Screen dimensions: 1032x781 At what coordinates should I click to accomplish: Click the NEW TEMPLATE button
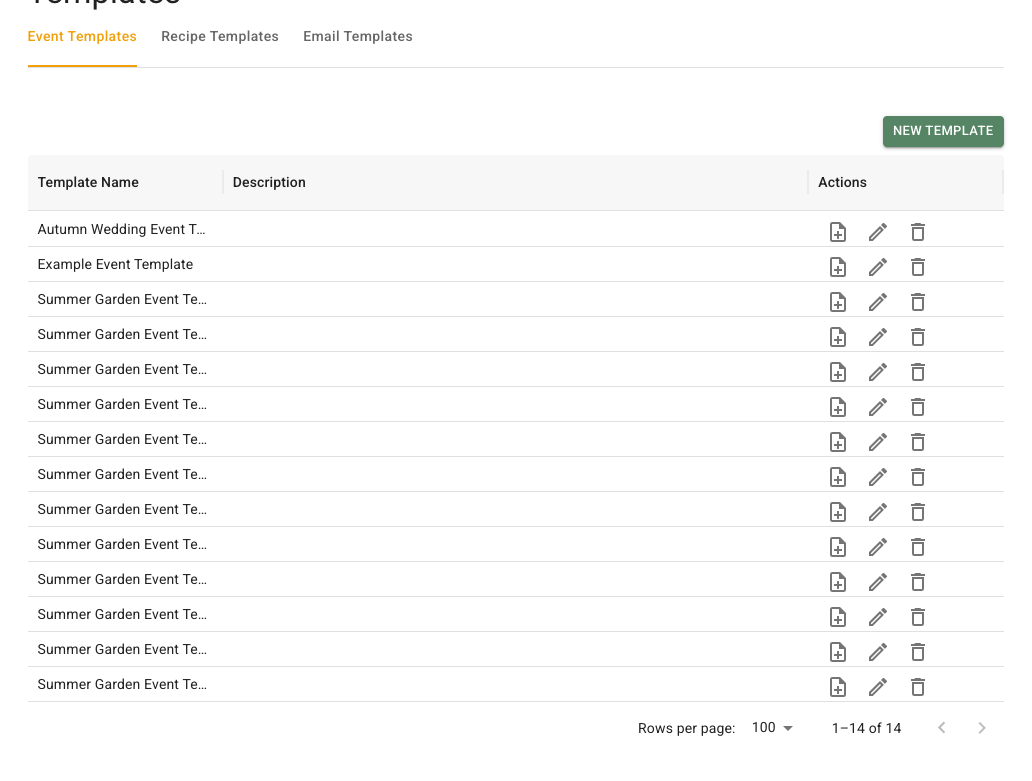(x=943, y=131)
